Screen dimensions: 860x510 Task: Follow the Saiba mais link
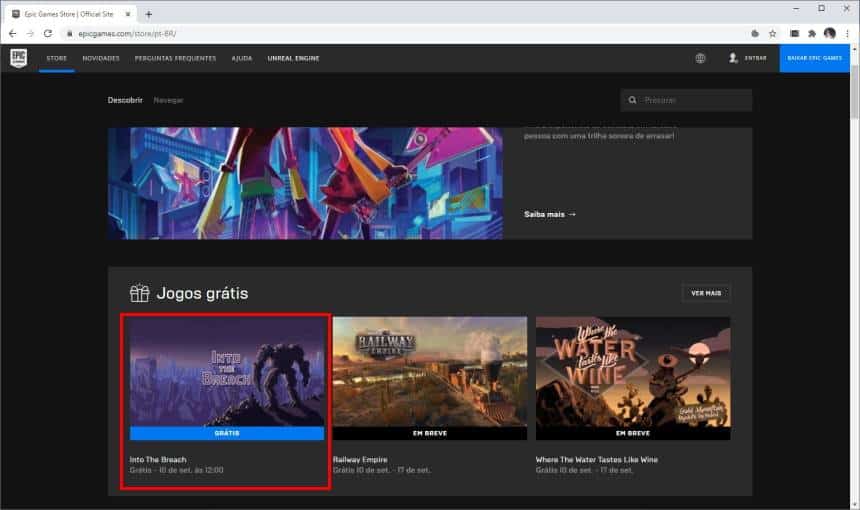click(550, 214)
